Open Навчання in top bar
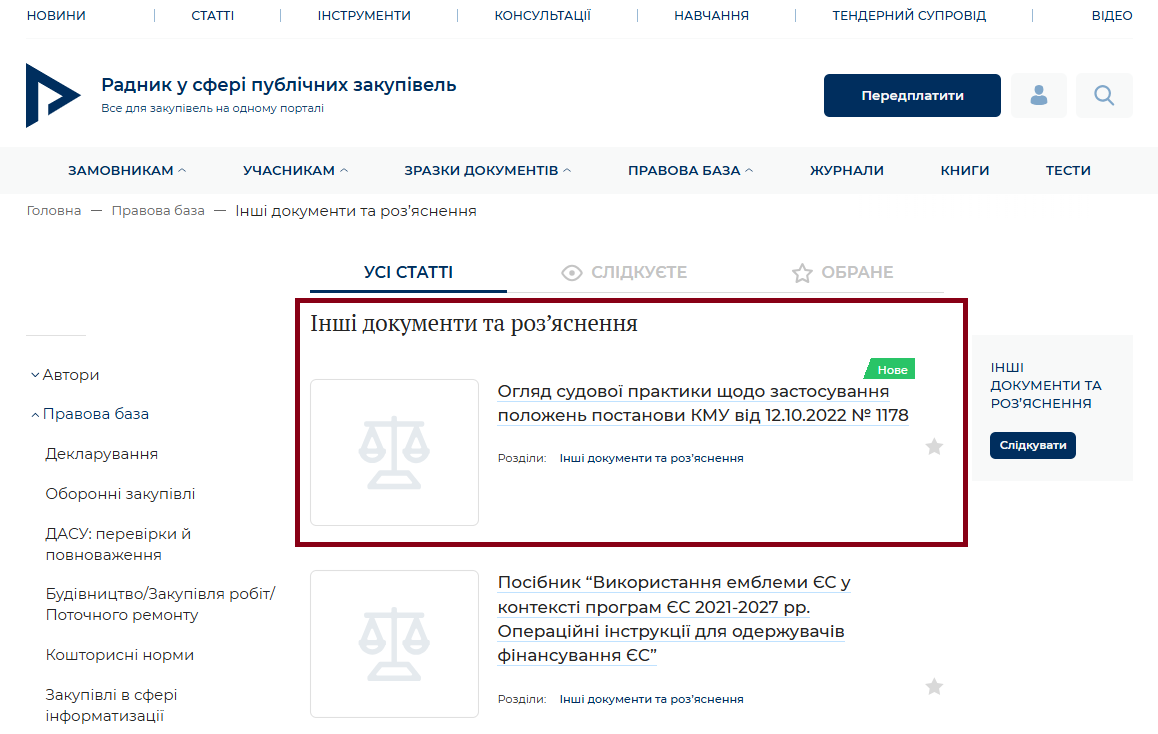This screenshot has height=734, width=1158. (x=711, y=16)
